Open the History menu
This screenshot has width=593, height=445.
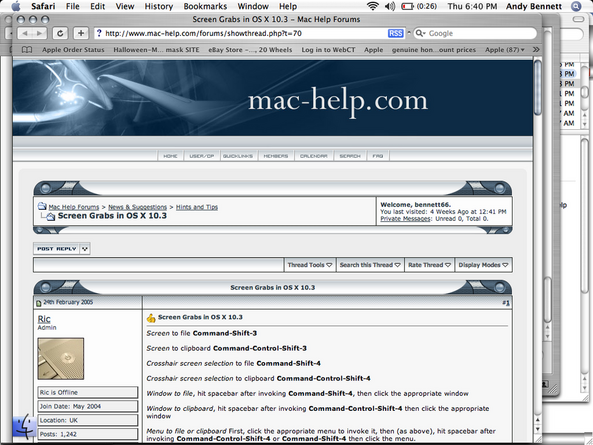159,6
